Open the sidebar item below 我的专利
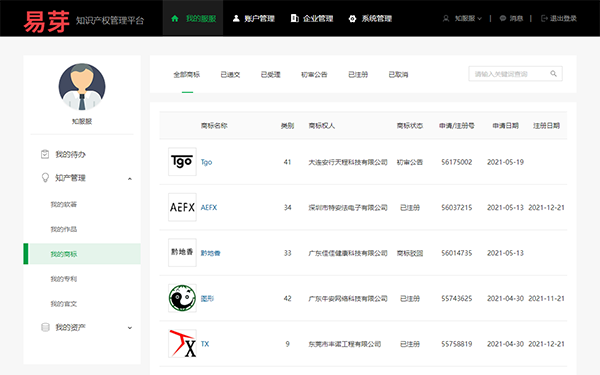 [x=64, y=304]
